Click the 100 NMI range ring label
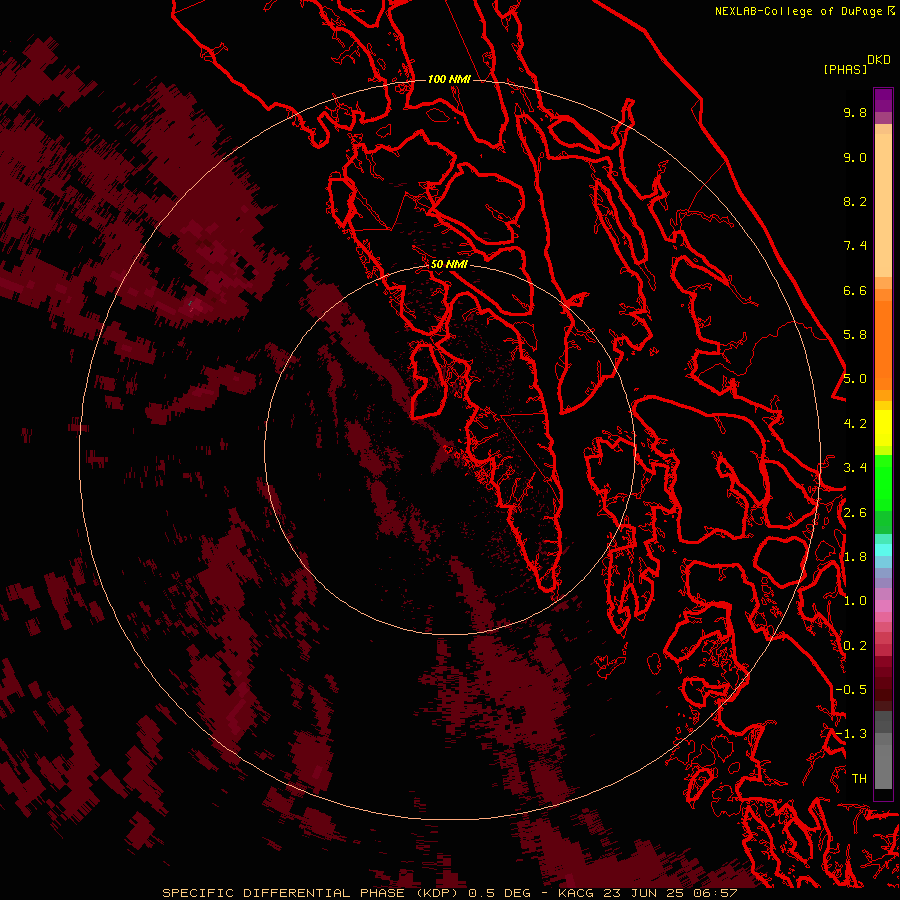Image resolution: width=900 pixels, height=900 pixels. pyautogui.click(x=449, y=79)
